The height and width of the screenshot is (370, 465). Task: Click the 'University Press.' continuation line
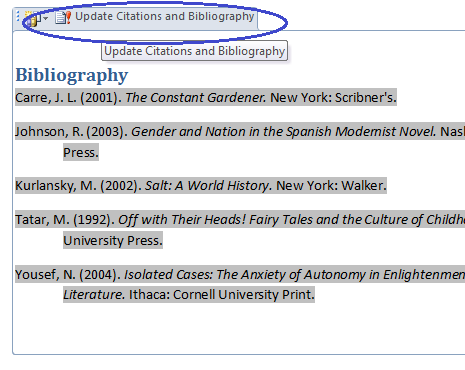113,240
